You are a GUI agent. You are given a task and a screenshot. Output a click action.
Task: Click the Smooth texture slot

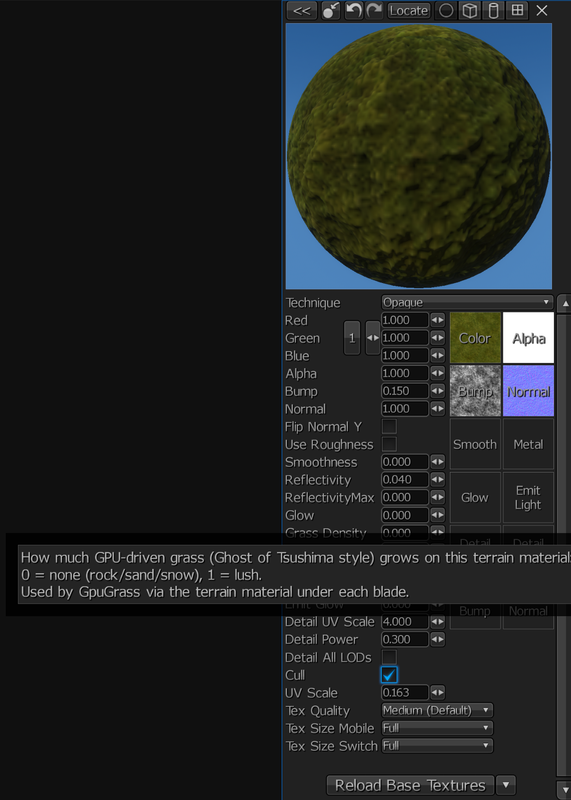475,444
